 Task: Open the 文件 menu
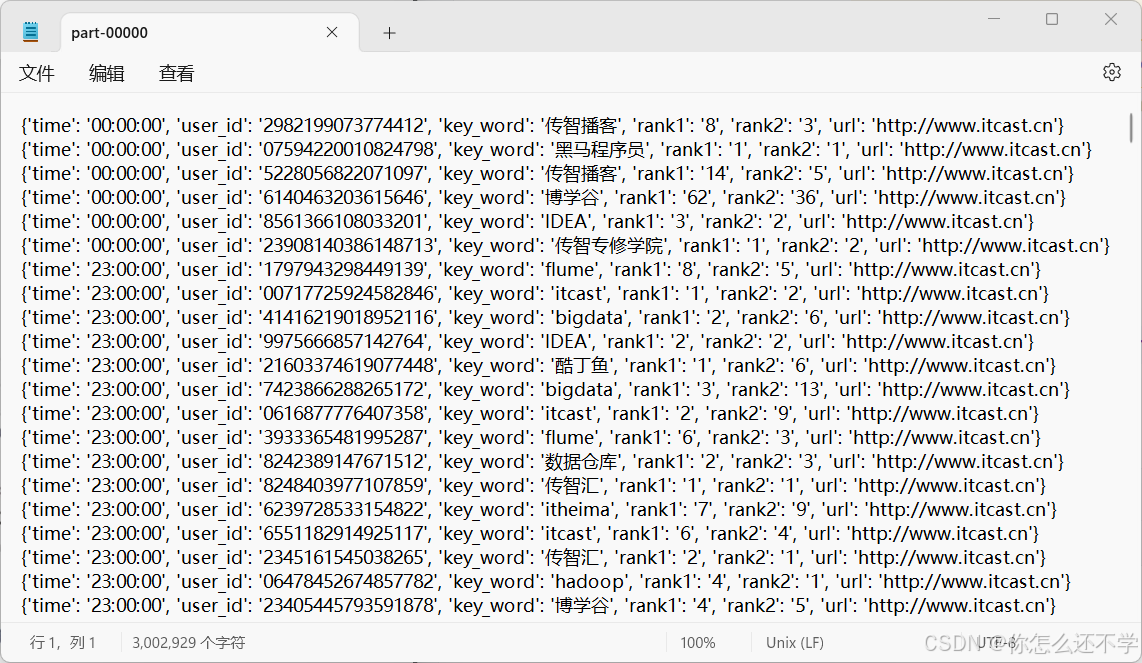coord(36,73)
